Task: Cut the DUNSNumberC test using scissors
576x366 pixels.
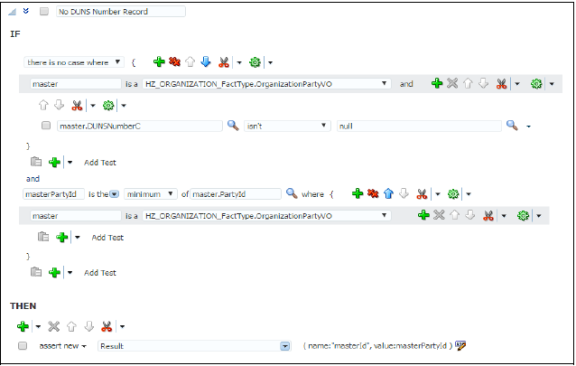Action: tap(76, 105)
